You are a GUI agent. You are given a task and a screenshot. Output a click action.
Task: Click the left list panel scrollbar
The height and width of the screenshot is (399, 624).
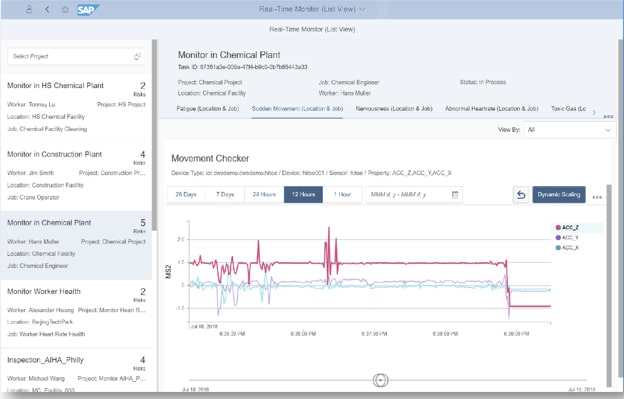pyautogui.click(x=154, y=135)
